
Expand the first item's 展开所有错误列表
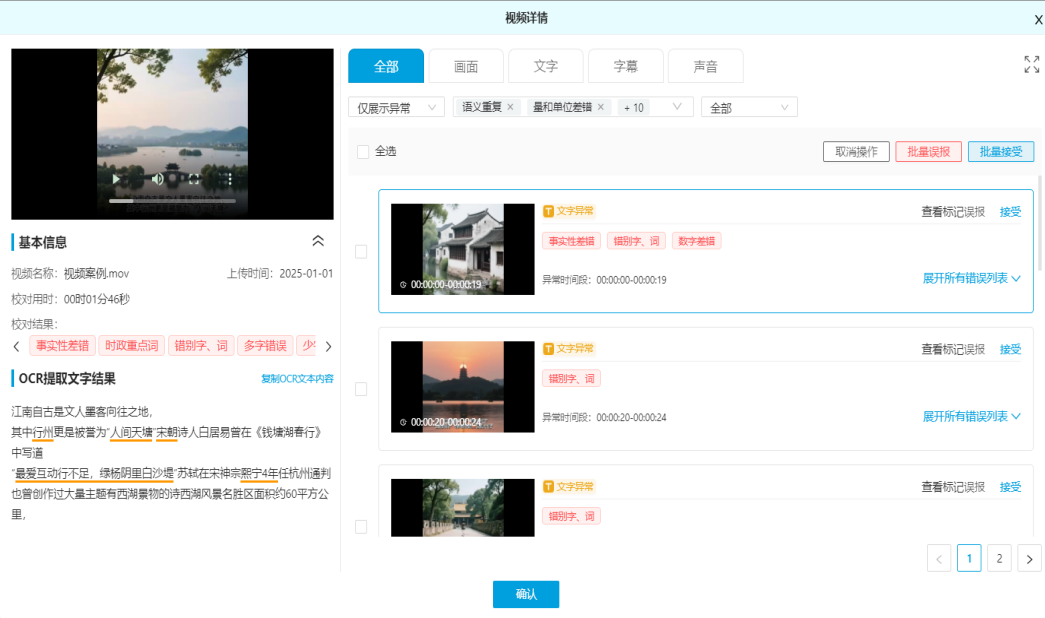point(971,279)
